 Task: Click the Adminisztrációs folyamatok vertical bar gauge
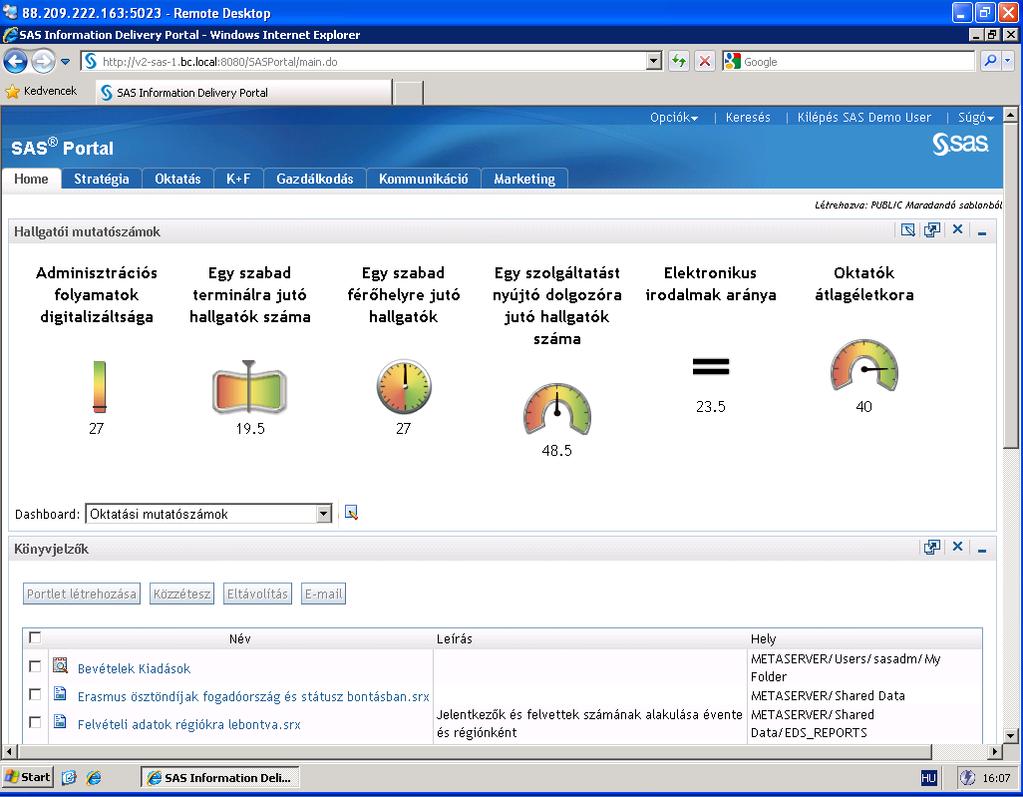pyautogui.click(x=99, y=387)
